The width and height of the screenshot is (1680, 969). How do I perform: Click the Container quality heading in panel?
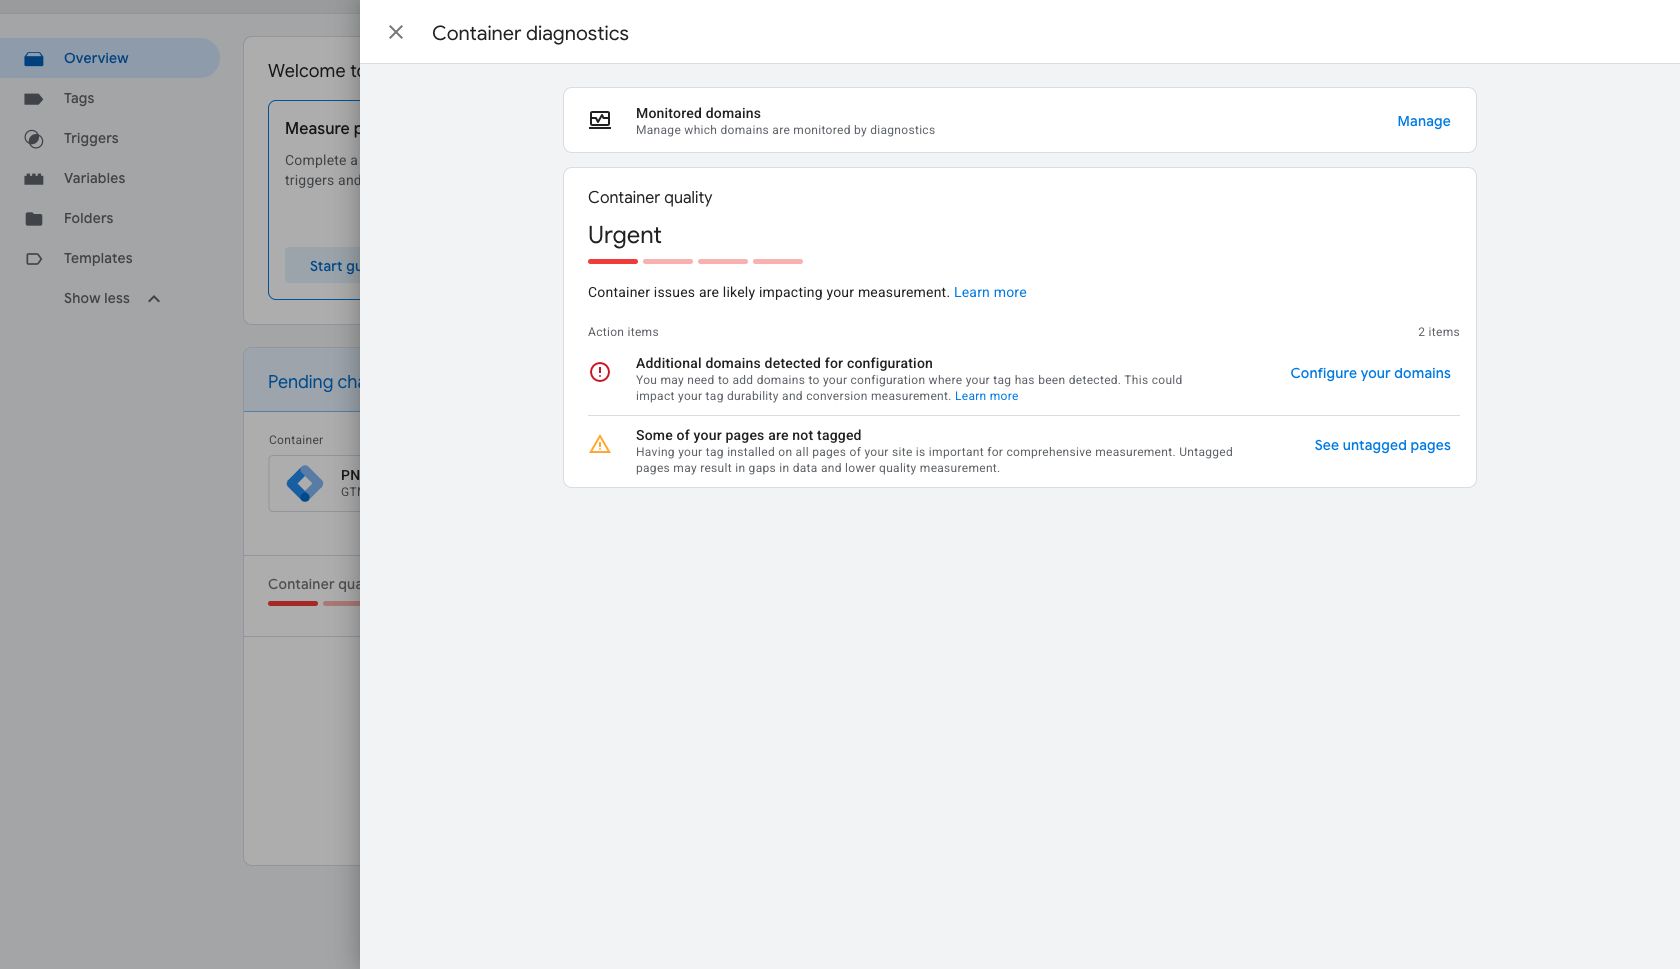650,197
